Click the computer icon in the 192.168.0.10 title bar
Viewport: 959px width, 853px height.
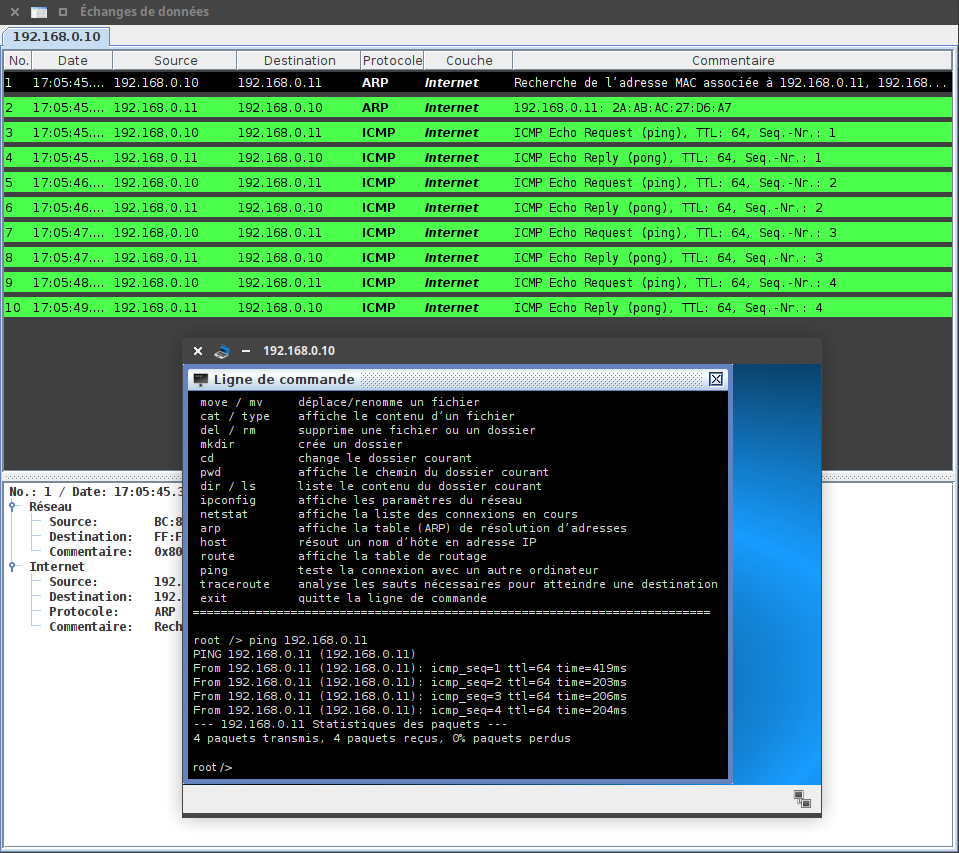(222, 351)
